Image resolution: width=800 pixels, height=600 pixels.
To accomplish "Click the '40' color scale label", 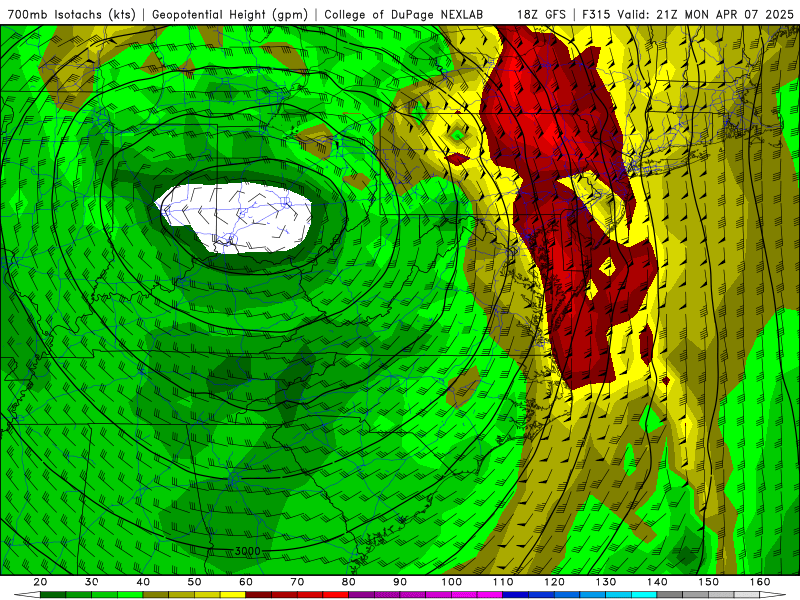I will click(x=143, y=582).
